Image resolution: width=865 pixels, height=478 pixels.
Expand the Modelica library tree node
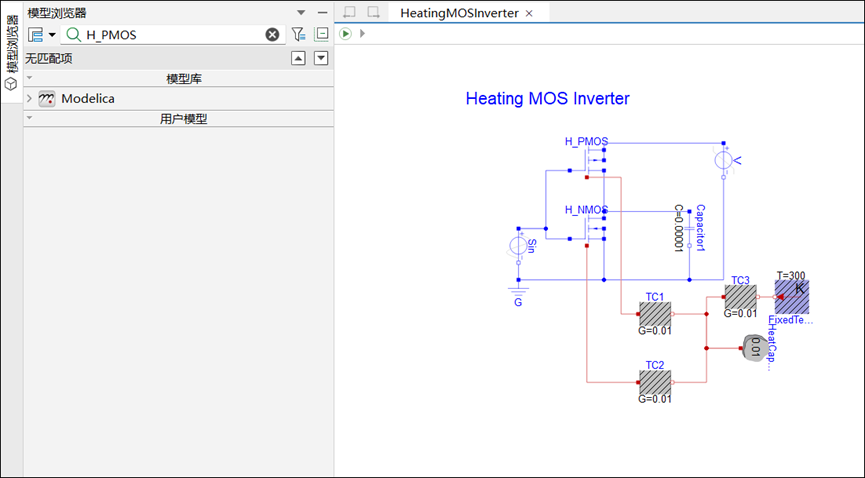30,99
